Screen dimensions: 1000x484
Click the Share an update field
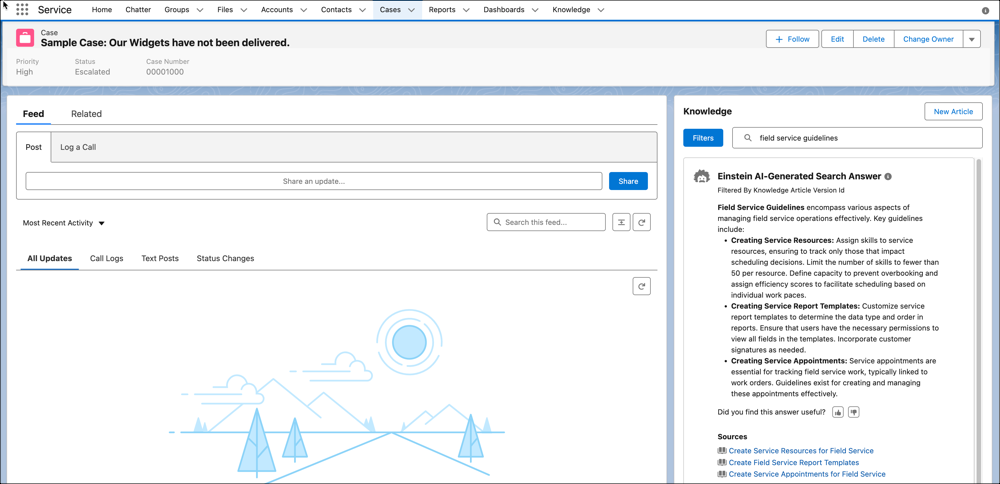click(314, 181)
